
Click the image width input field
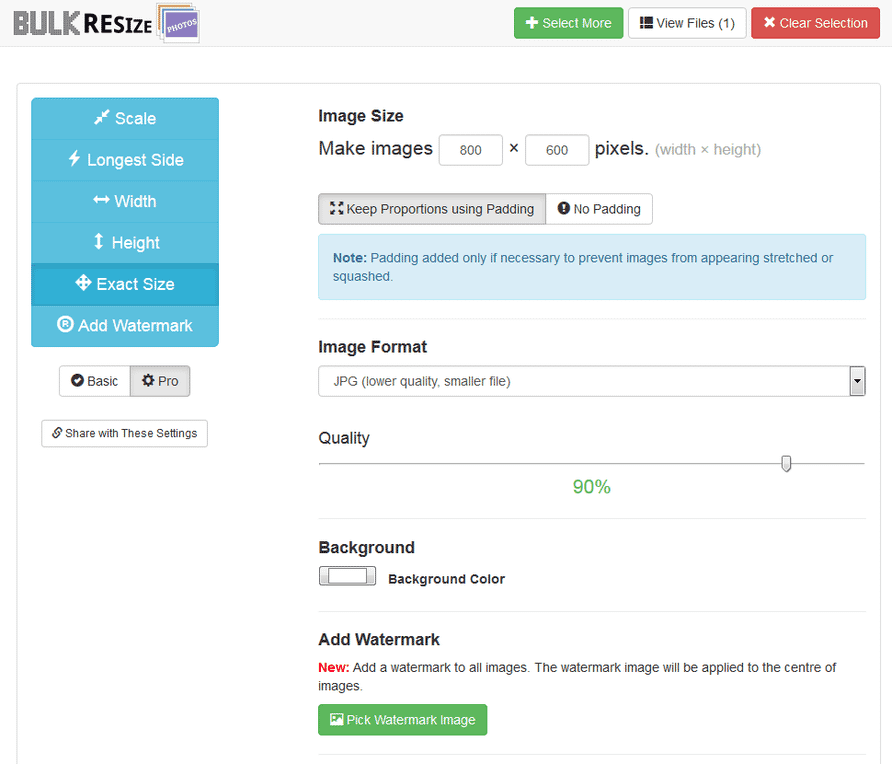tap(470, 150)
